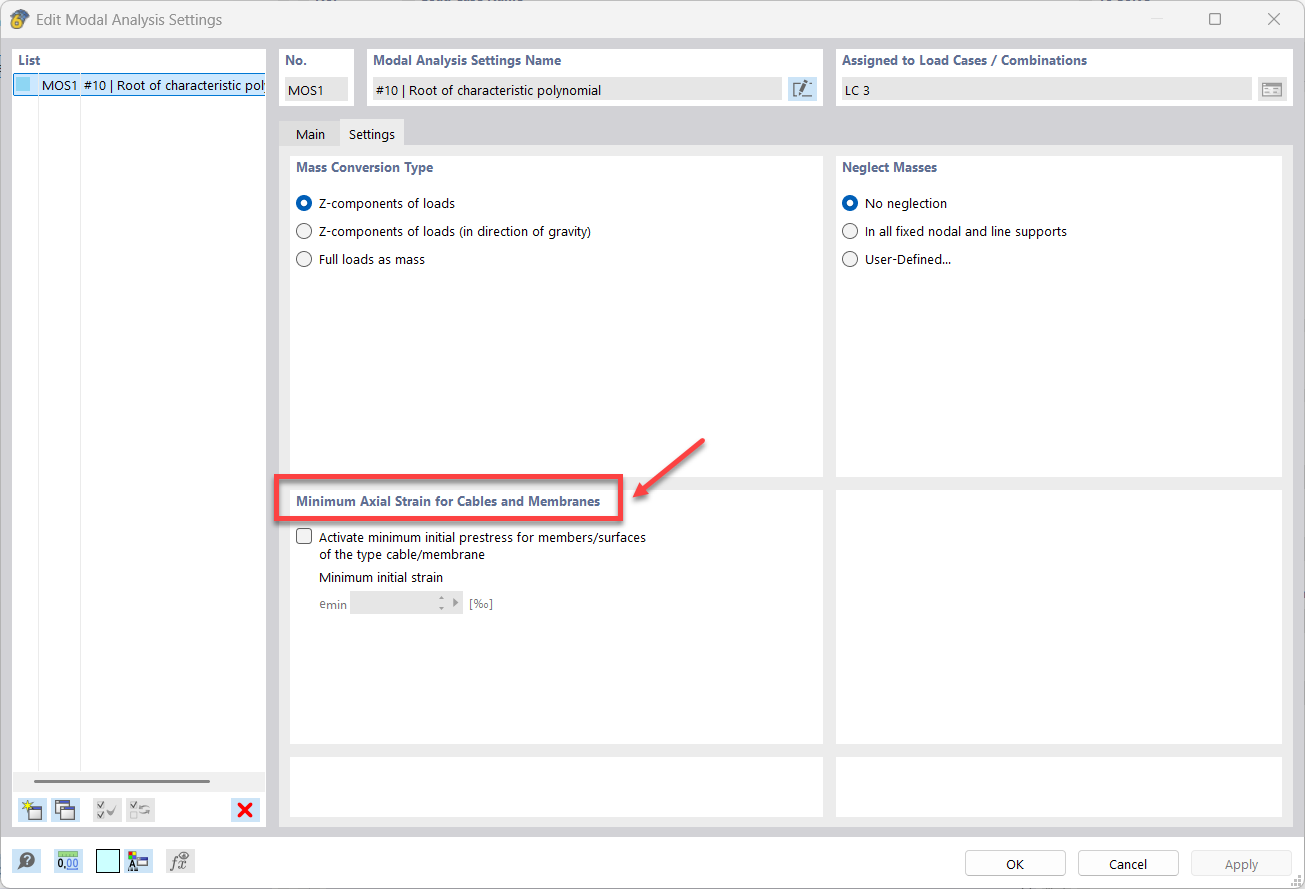Click the new modal analysis settings icon
Screen dimensions: 1305x889
32,810
